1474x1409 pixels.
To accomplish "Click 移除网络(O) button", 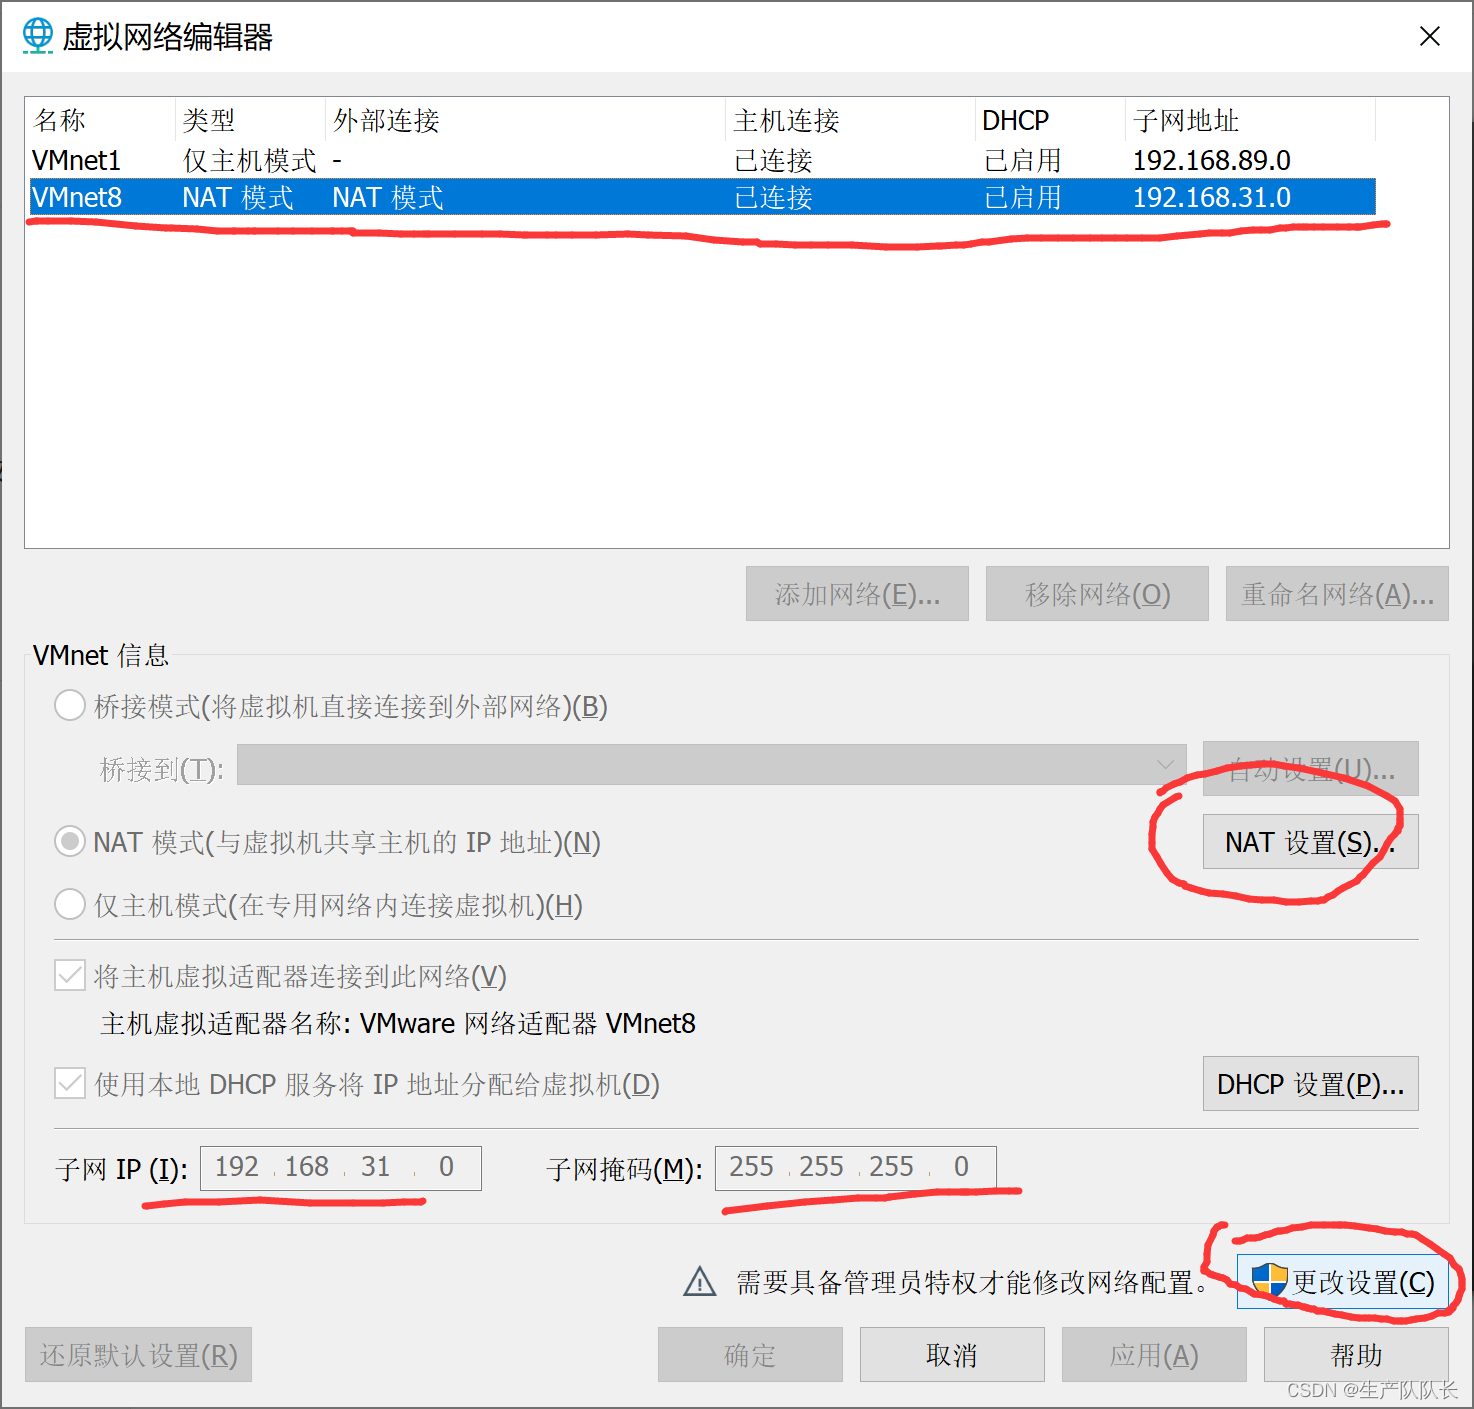I will click(1097, 594).
